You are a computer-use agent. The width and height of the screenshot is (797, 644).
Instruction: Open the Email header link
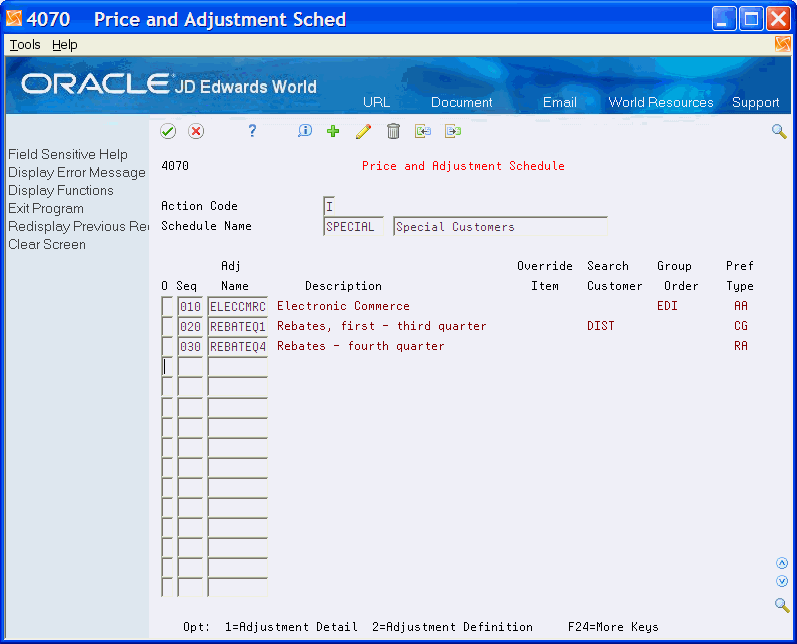tap(560, 102)
